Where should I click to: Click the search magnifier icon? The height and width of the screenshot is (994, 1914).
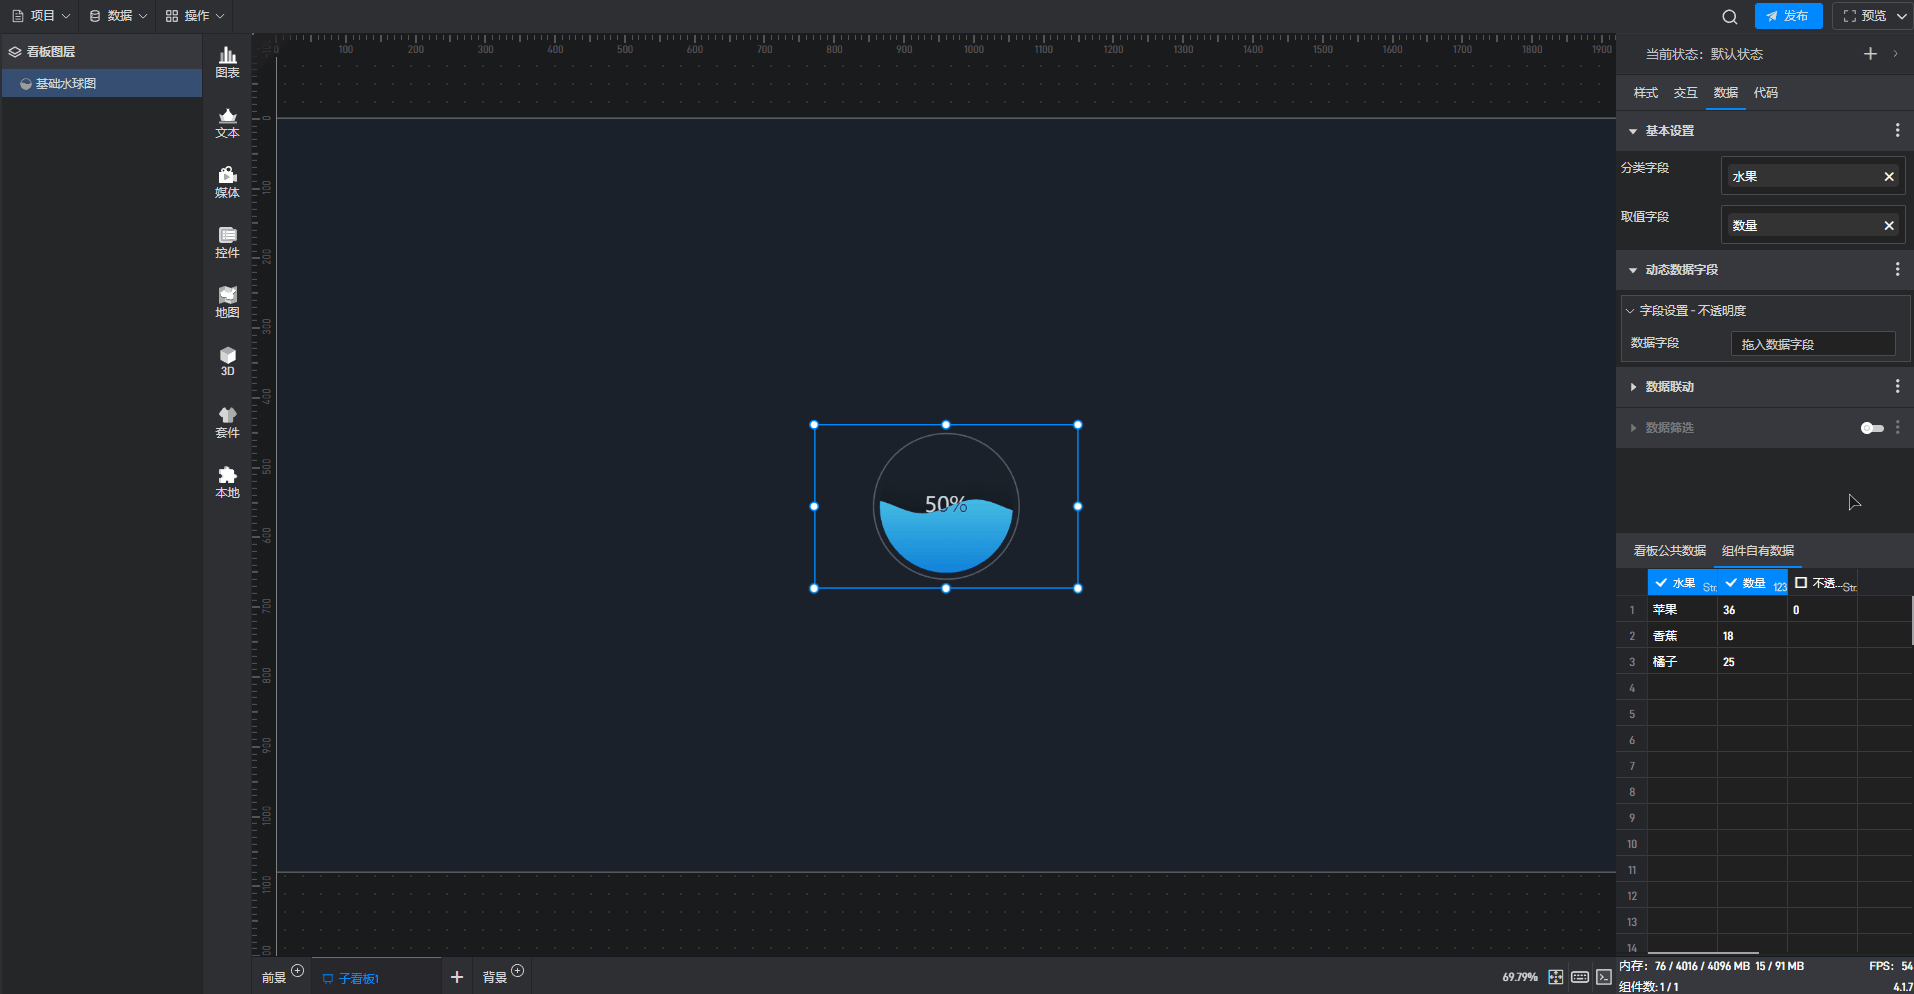tap(1729, 16)
